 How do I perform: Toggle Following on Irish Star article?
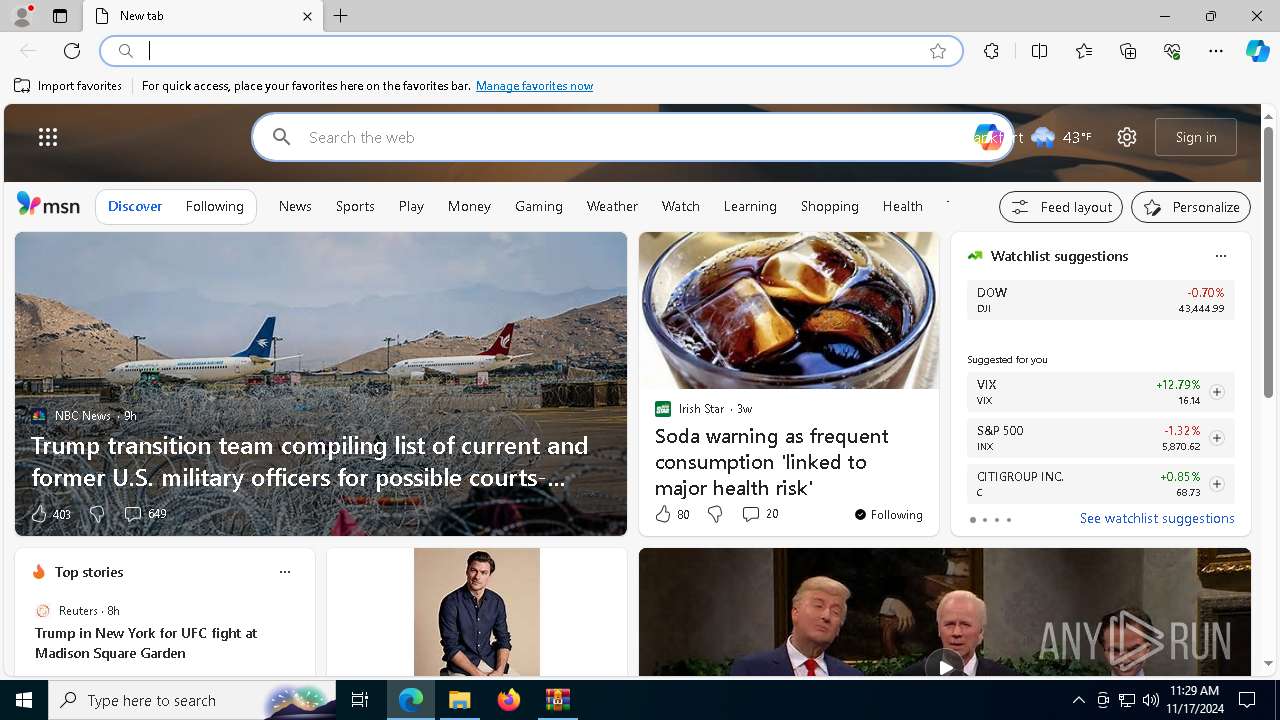[888, 515]
